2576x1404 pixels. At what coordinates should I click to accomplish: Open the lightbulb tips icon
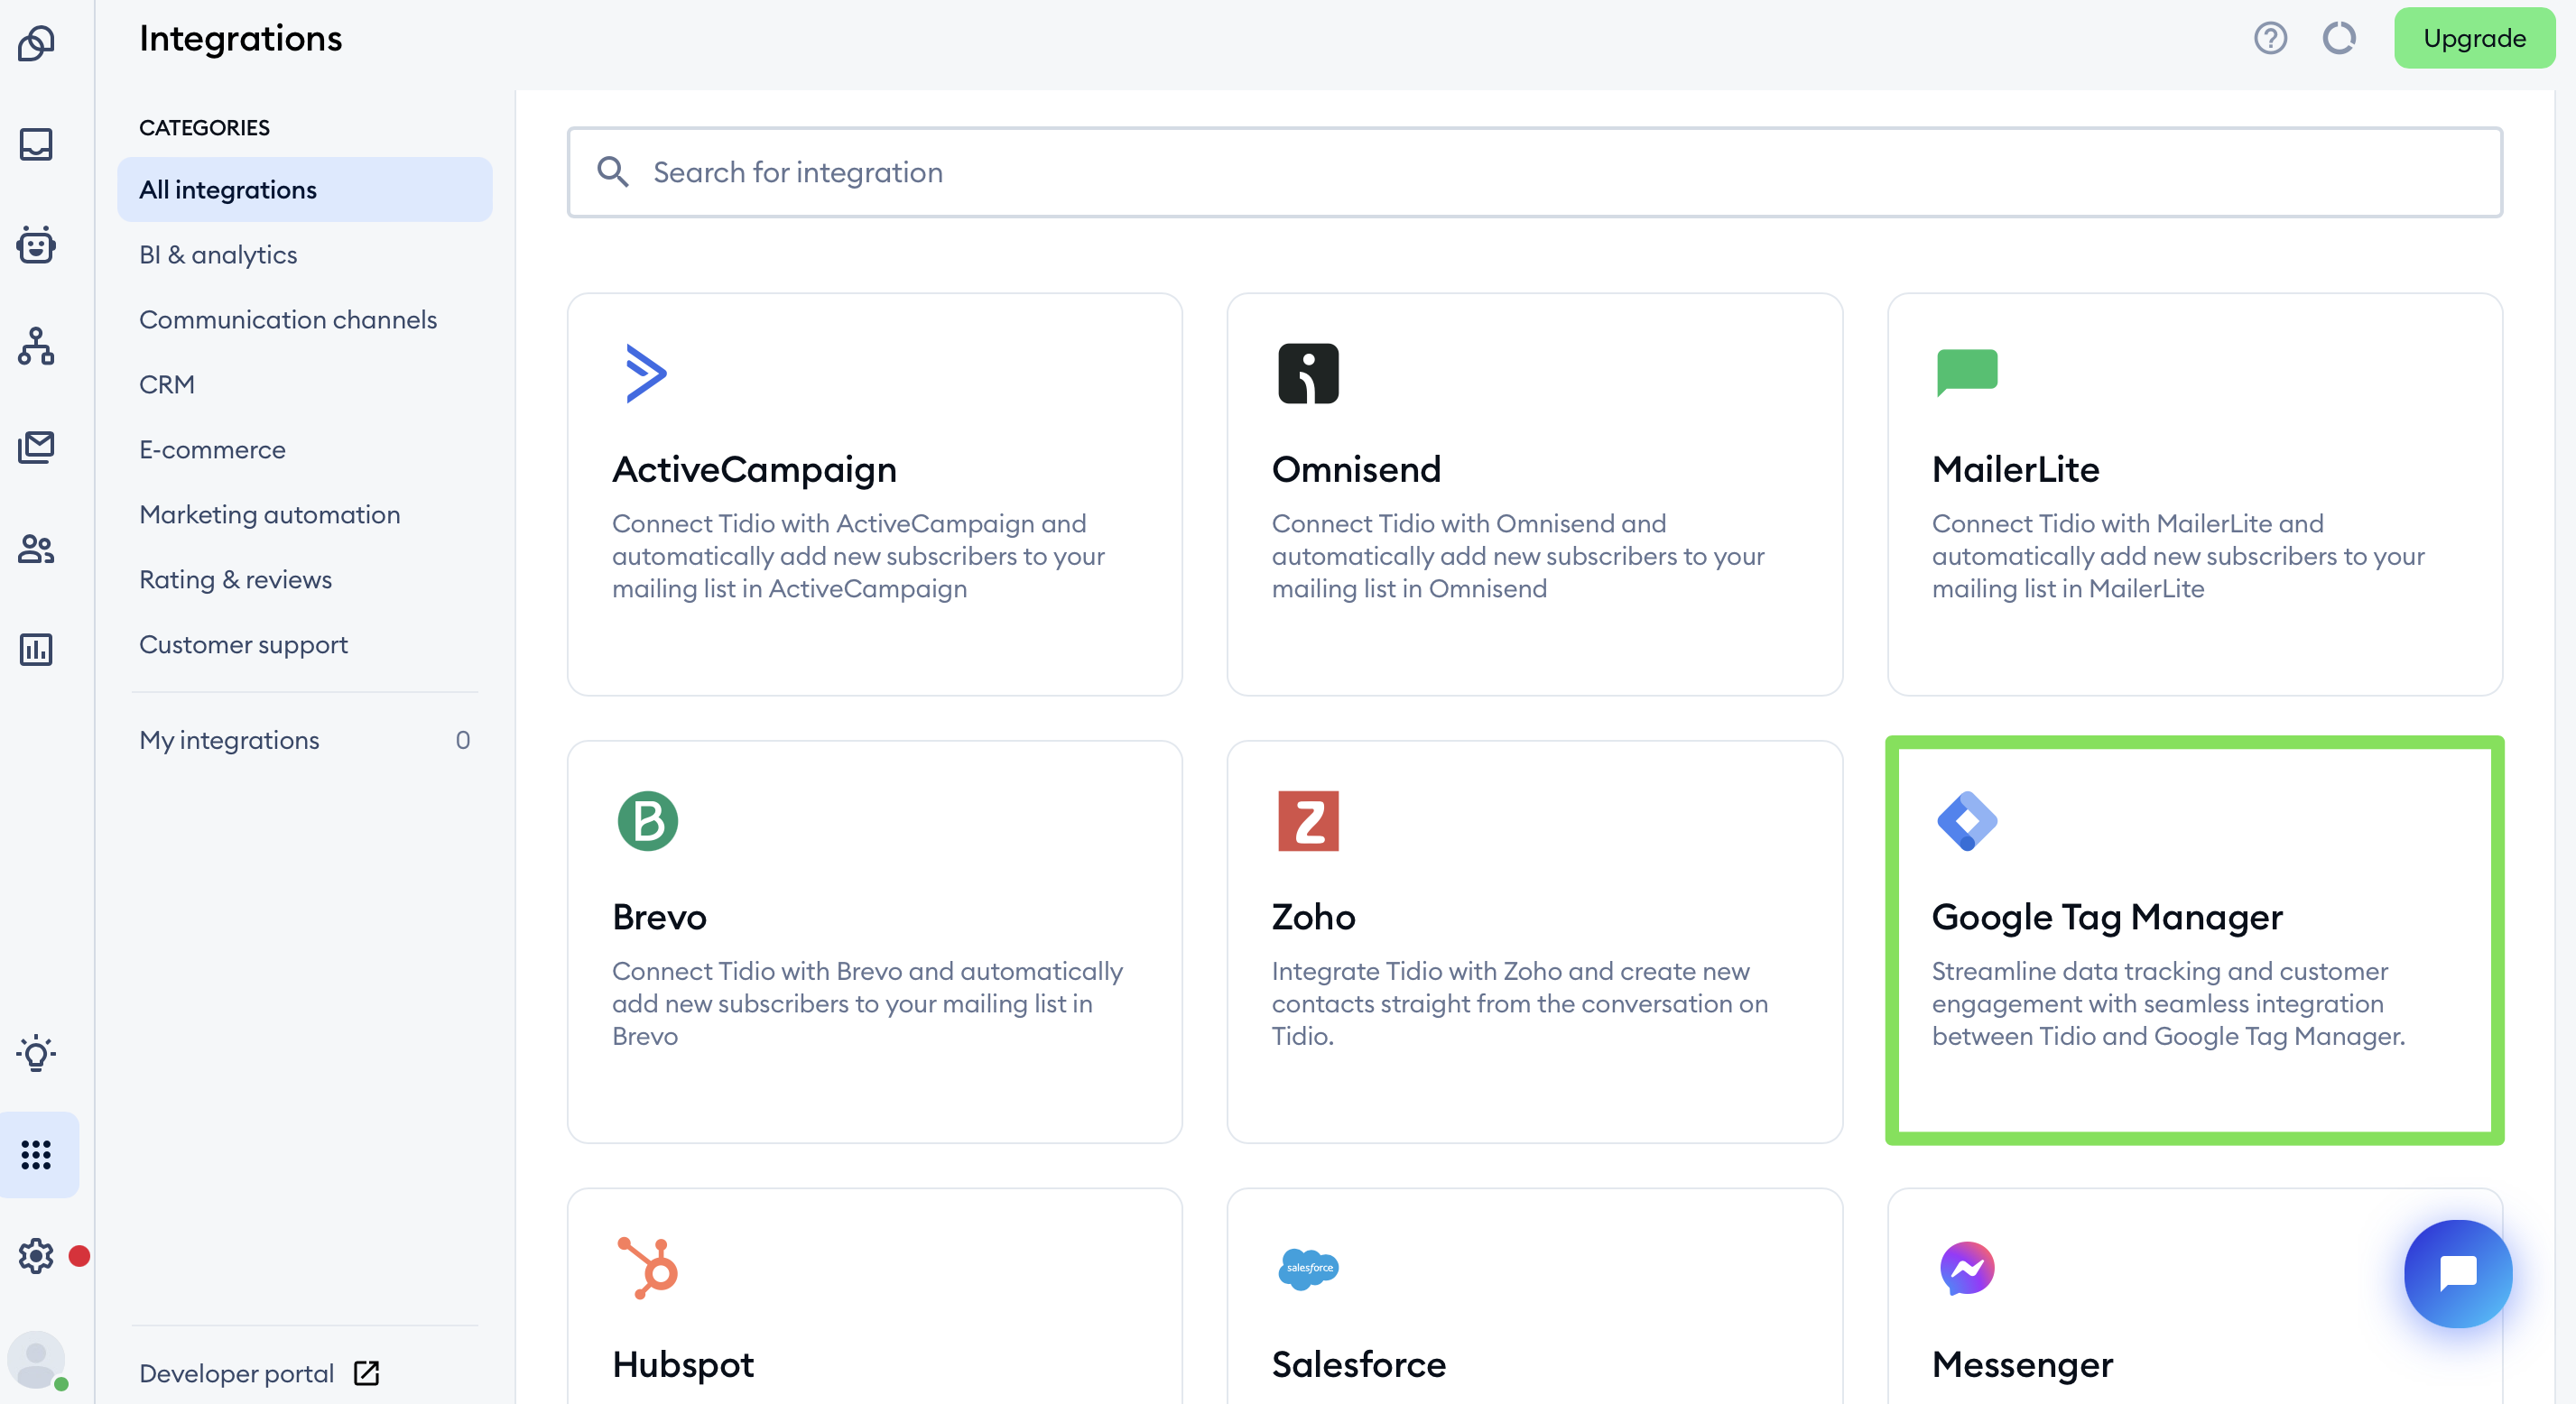(x=37, y=1053)
